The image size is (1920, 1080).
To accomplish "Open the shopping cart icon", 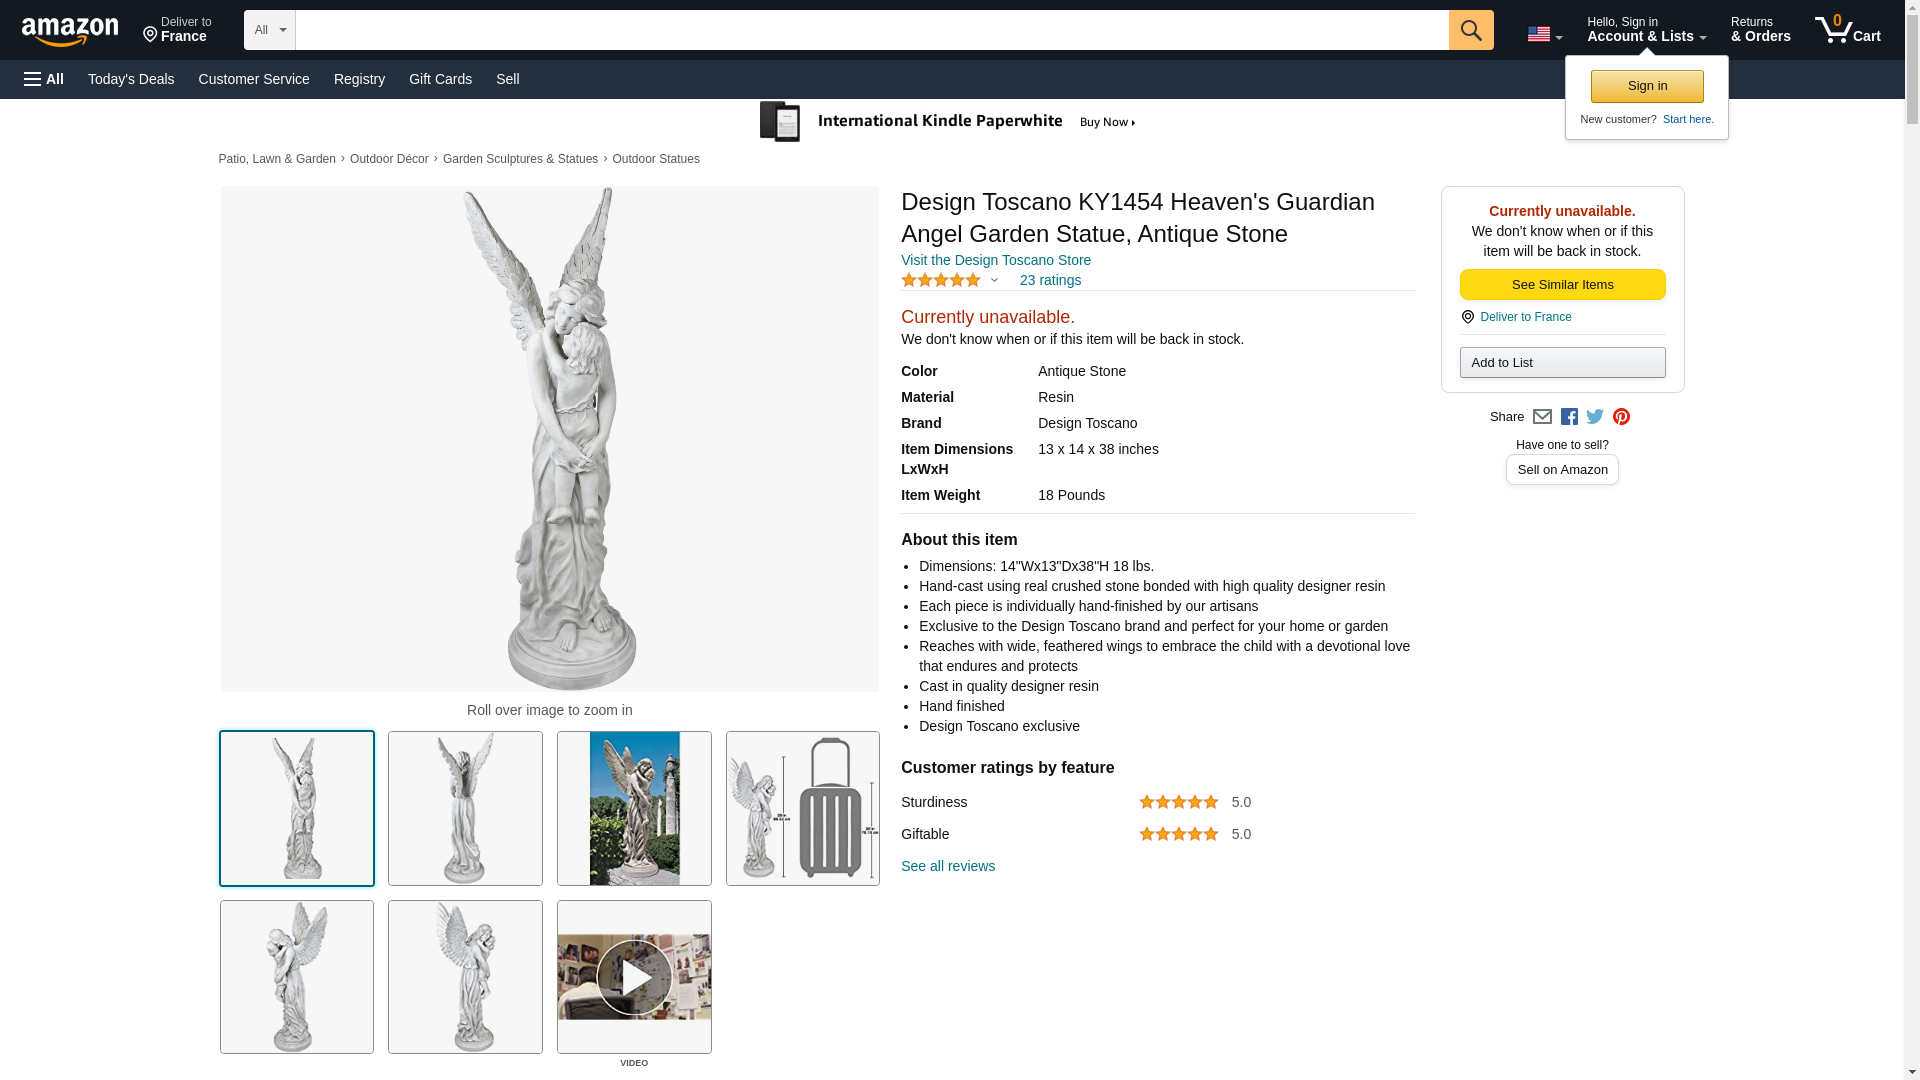I will [x=1847, y=30].
